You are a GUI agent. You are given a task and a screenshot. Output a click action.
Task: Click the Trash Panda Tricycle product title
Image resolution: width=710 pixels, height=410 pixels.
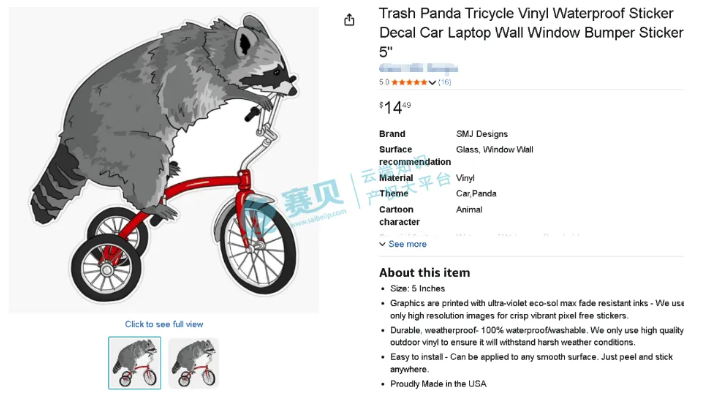click(530, 32)
